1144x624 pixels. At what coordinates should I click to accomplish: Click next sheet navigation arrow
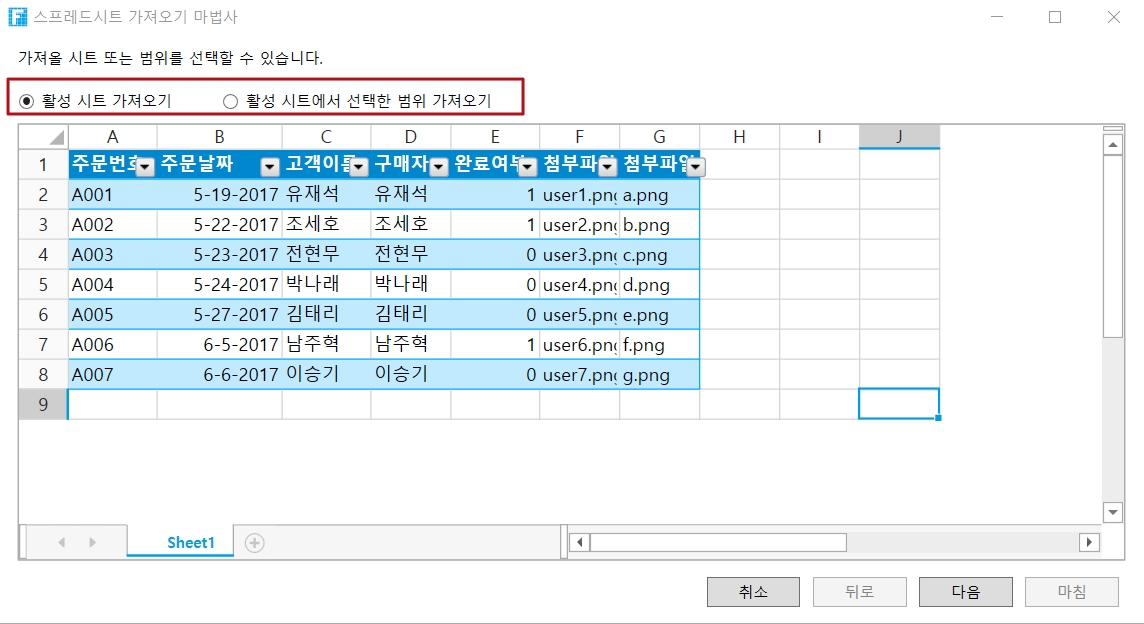93,542
